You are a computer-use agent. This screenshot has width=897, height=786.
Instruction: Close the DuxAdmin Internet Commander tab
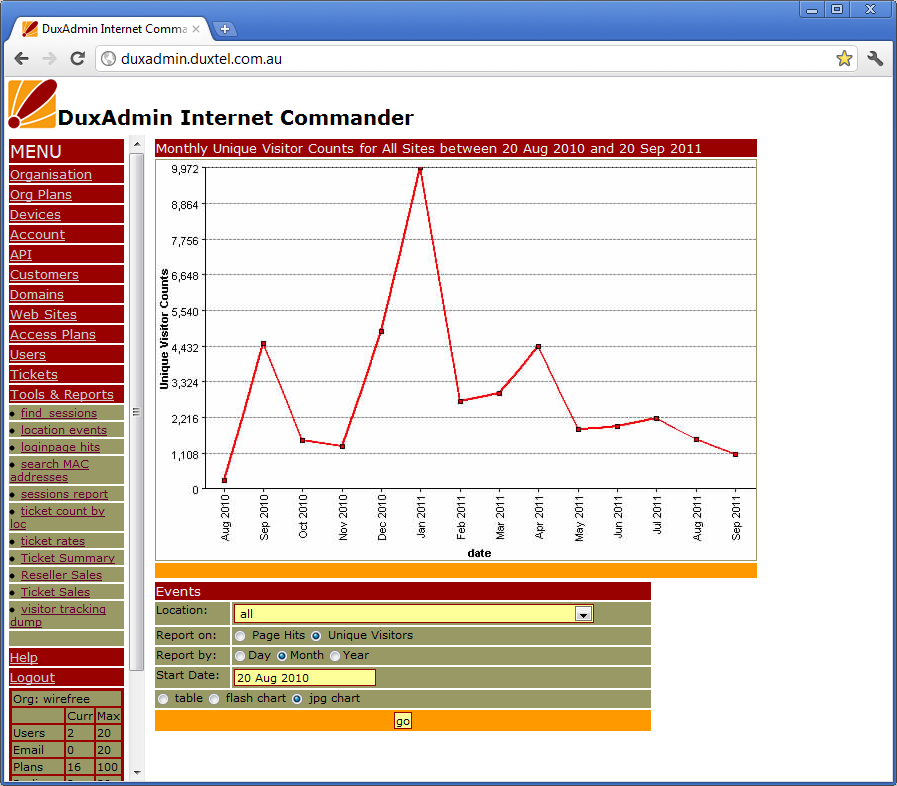(x=196, y=29)
